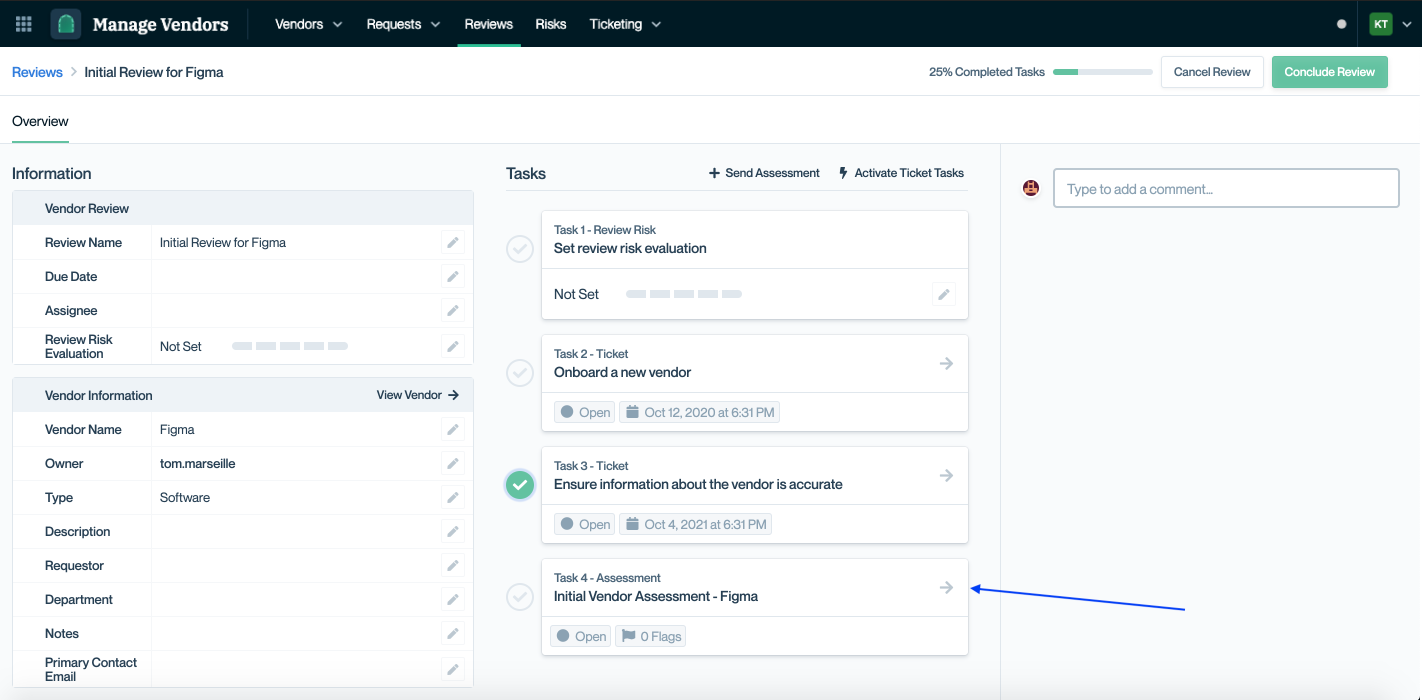
Task: Click the 'Initial Review for Figma' name value
Action: pyautogui.click(x=223, y=243)
